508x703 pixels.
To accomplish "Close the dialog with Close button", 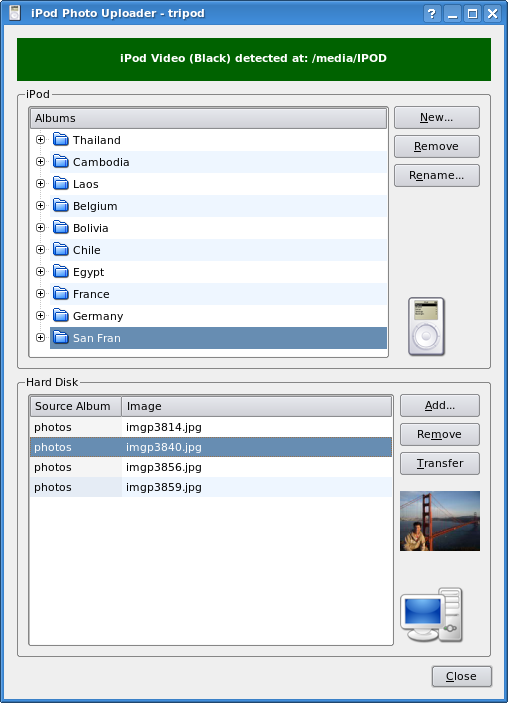I will point(462,676).
